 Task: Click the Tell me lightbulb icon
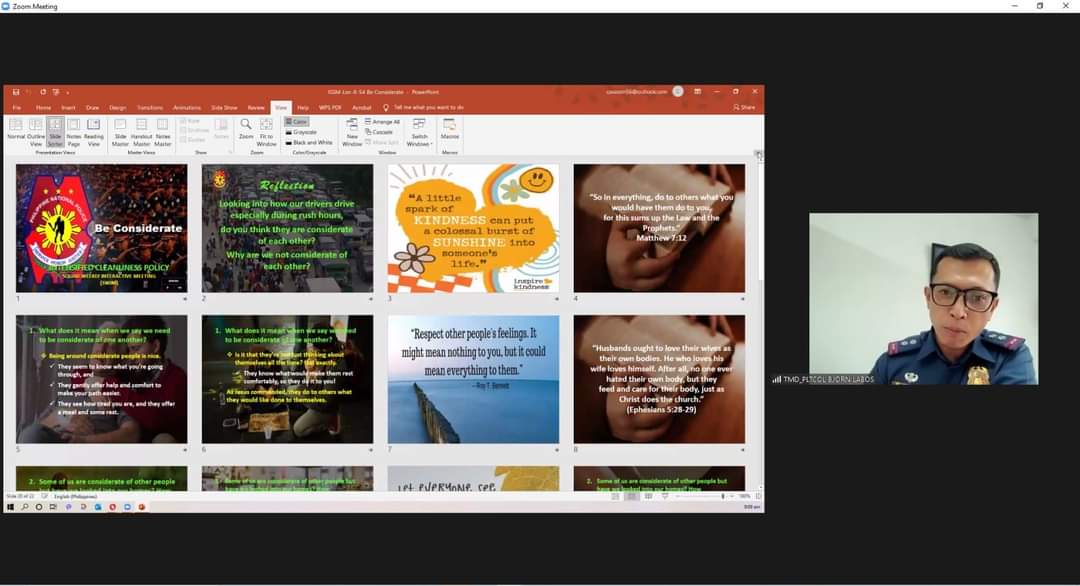386,107
